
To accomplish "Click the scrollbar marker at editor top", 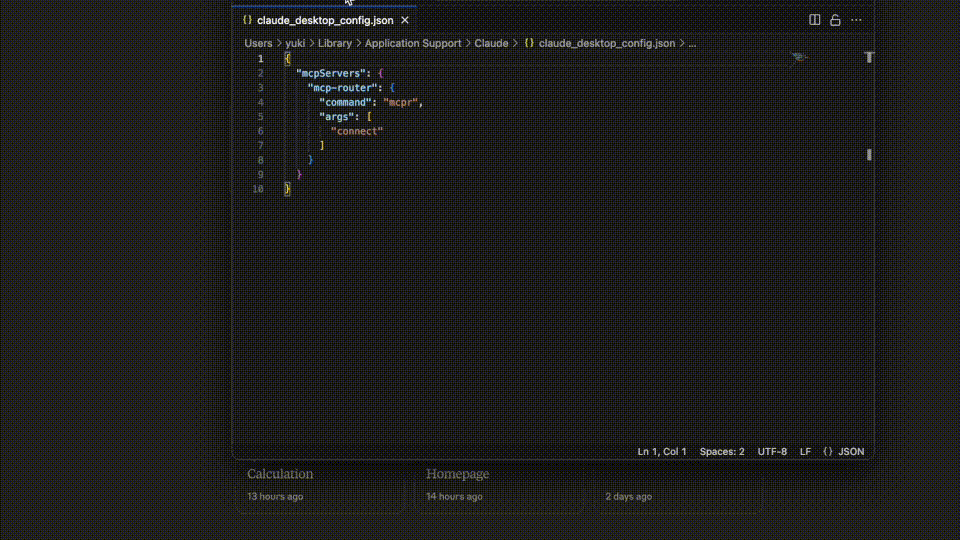I will pyautogui.click(x=869, y=58).
